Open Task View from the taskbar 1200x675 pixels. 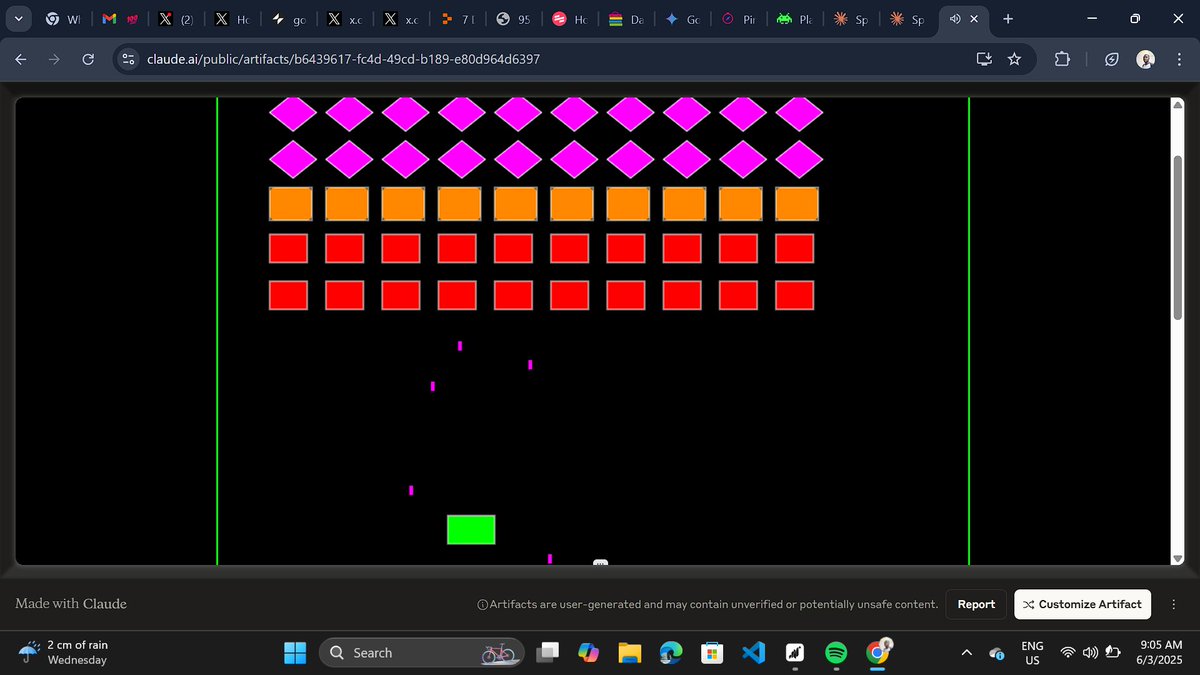[549, 653]
